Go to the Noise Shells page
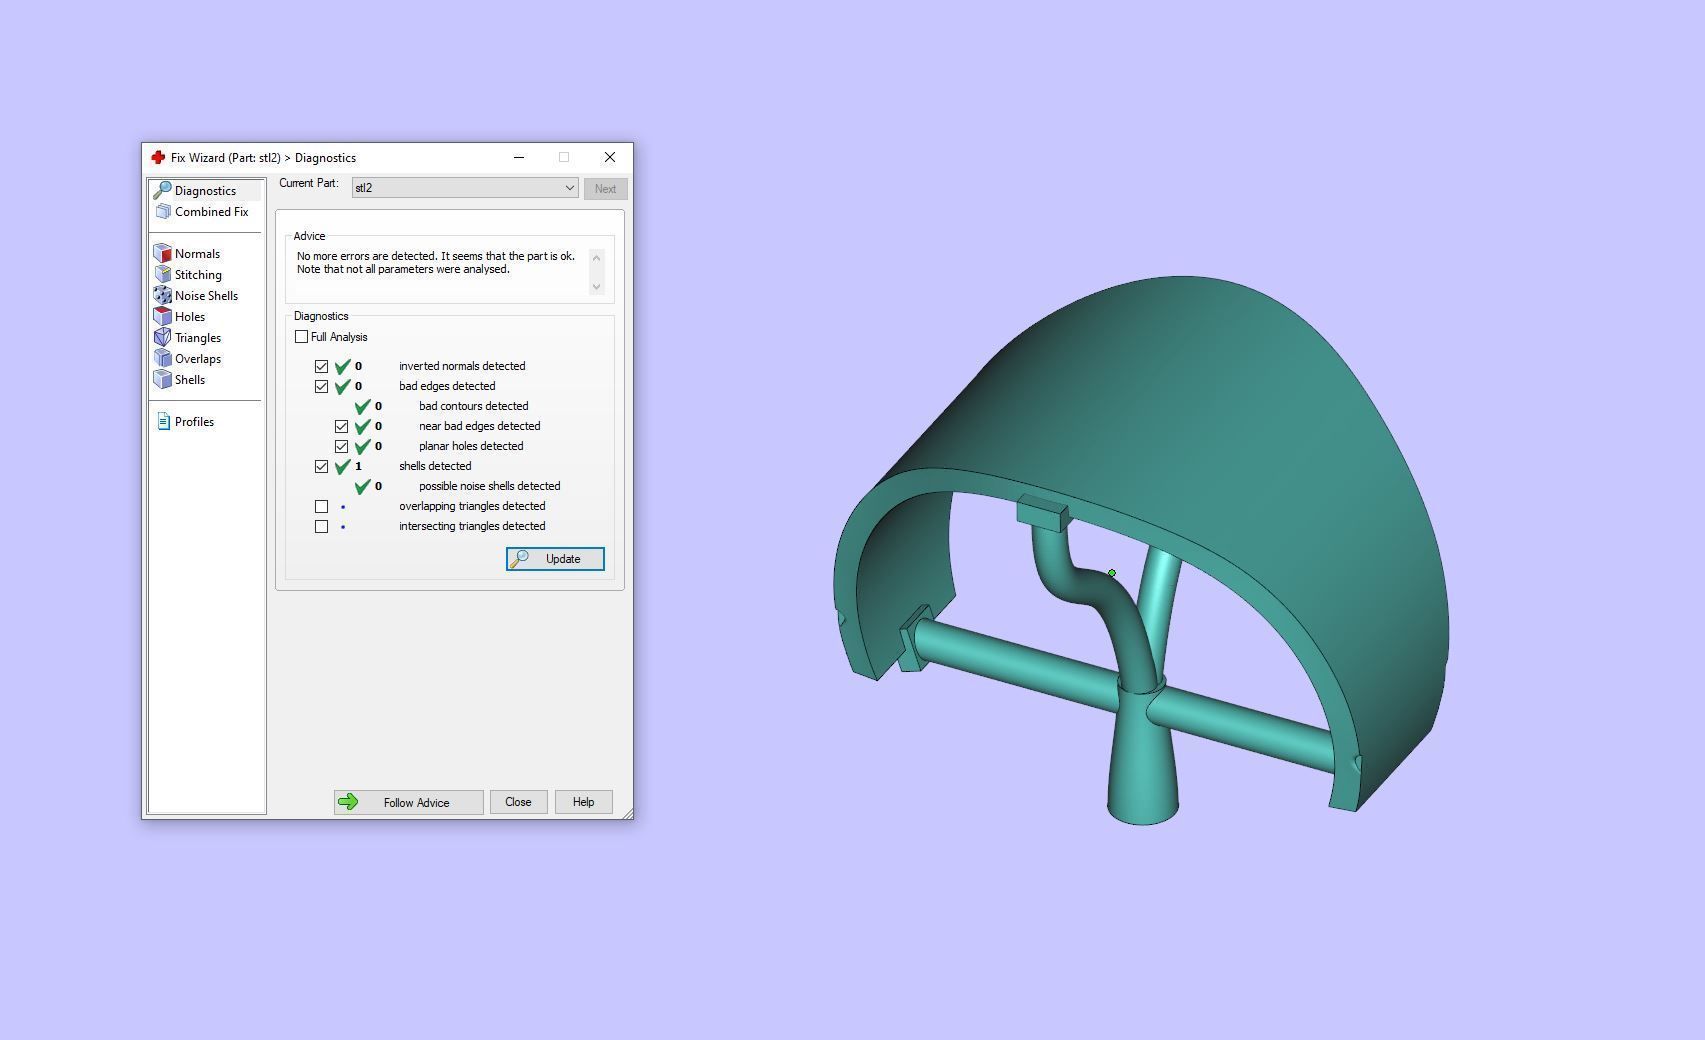This screenshot has width=1705, height=1040. (x=206, y=296)
